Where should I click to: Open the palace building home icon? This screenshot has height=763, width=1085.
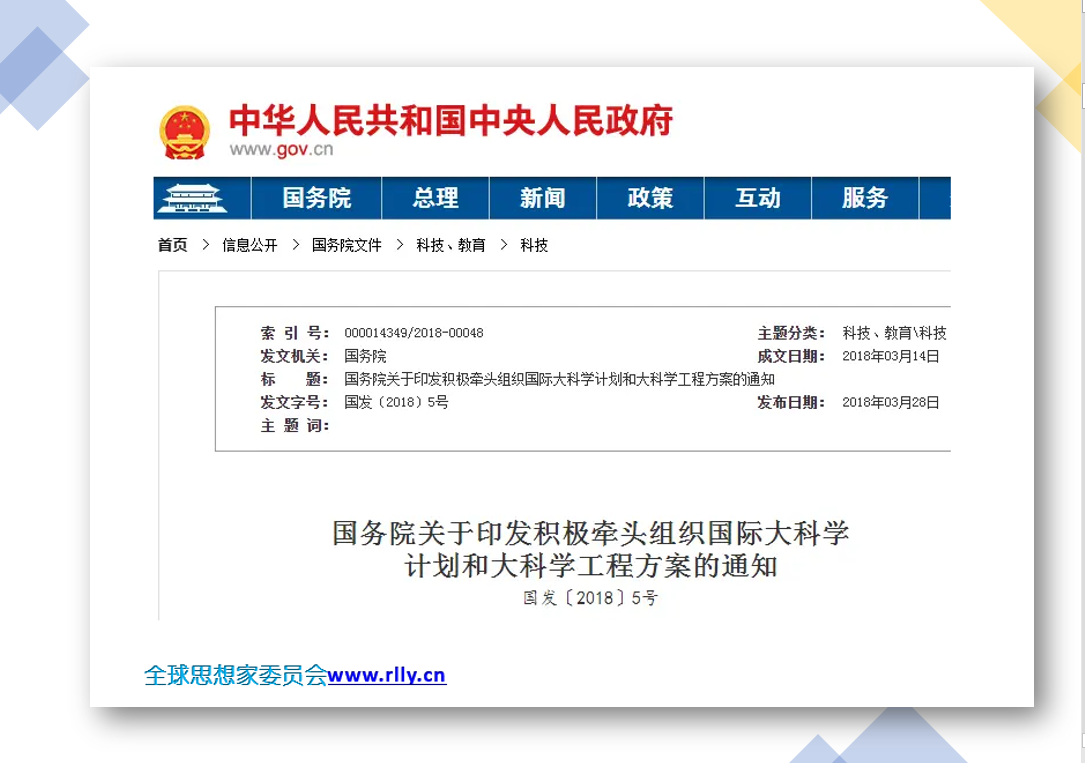point(192,199)
